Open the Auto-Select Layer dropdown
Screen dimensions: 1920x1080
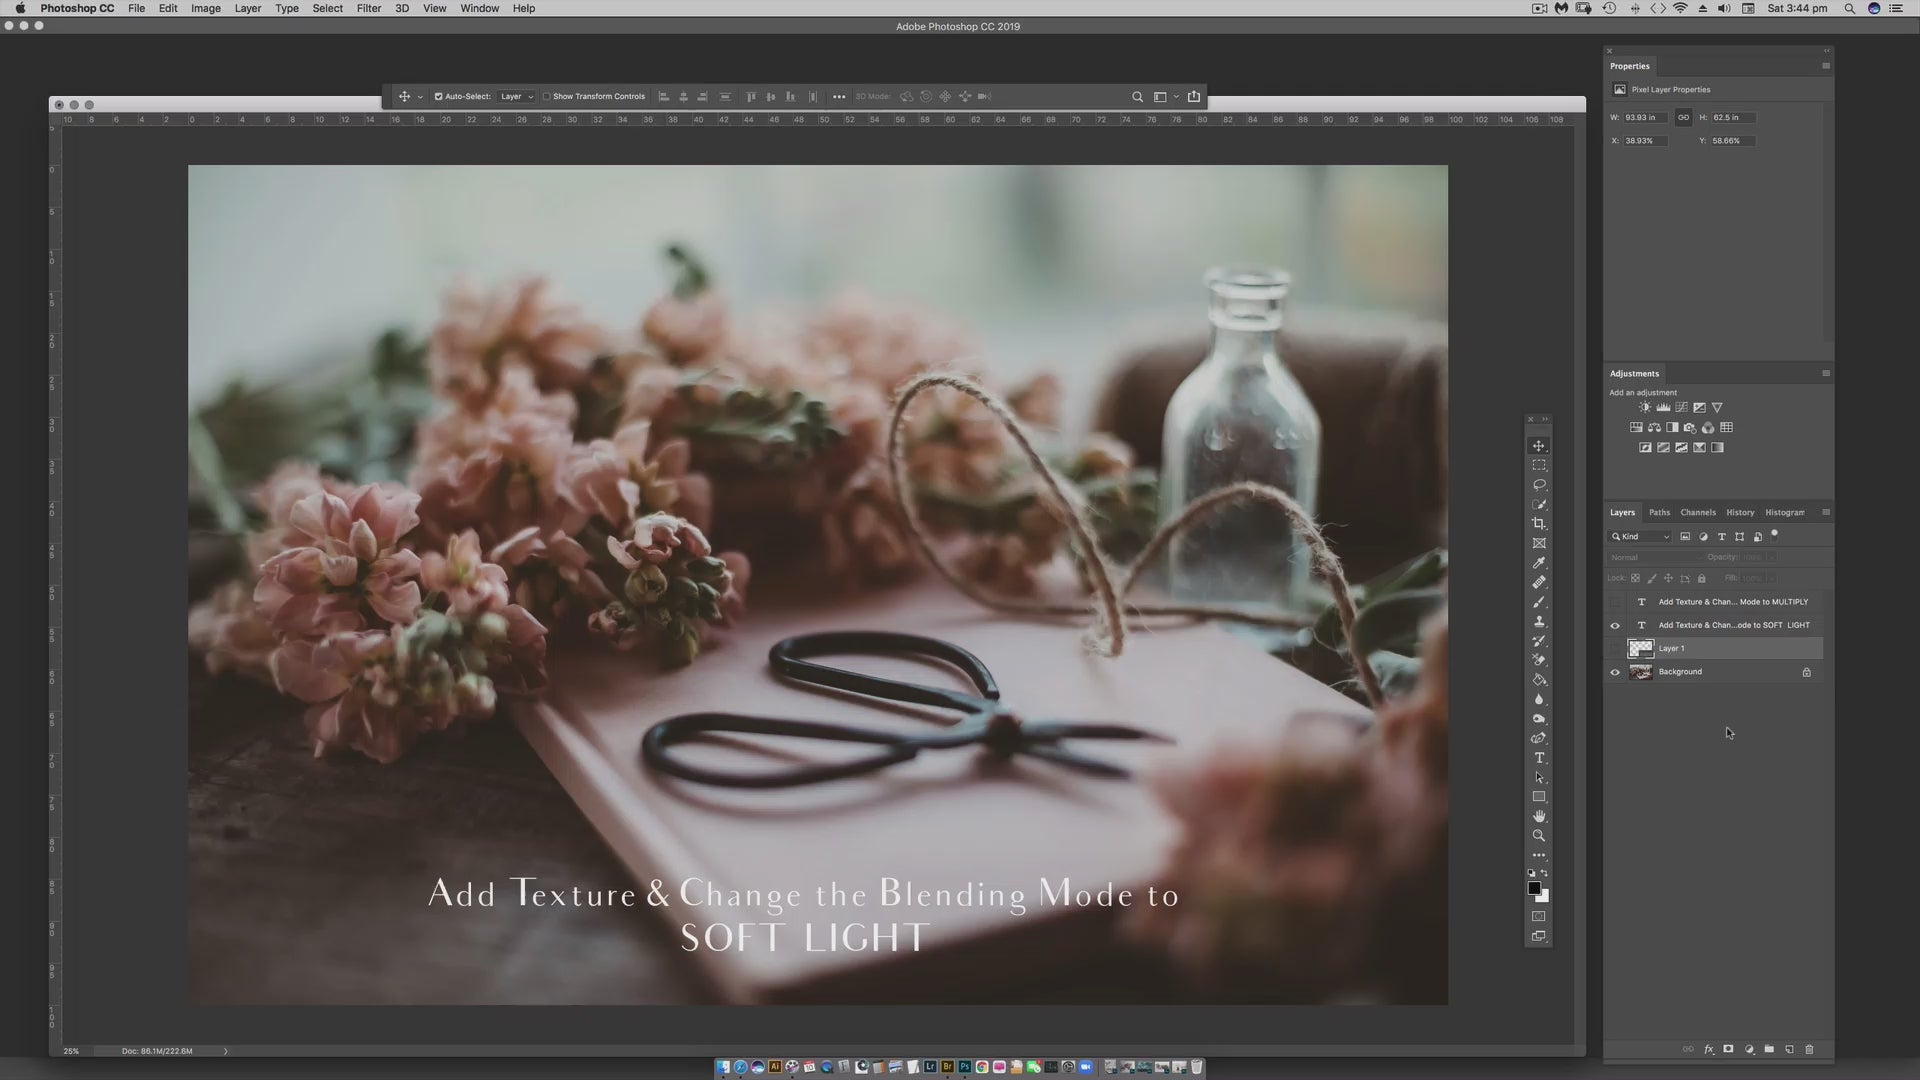click(x=530, y=96)
